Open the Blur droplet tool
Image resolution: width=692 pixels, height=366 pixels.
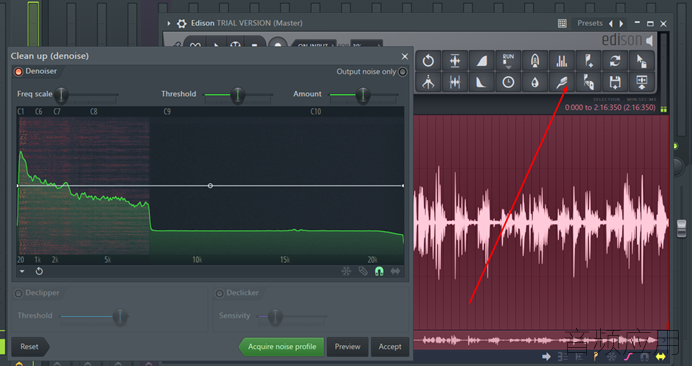535,82
